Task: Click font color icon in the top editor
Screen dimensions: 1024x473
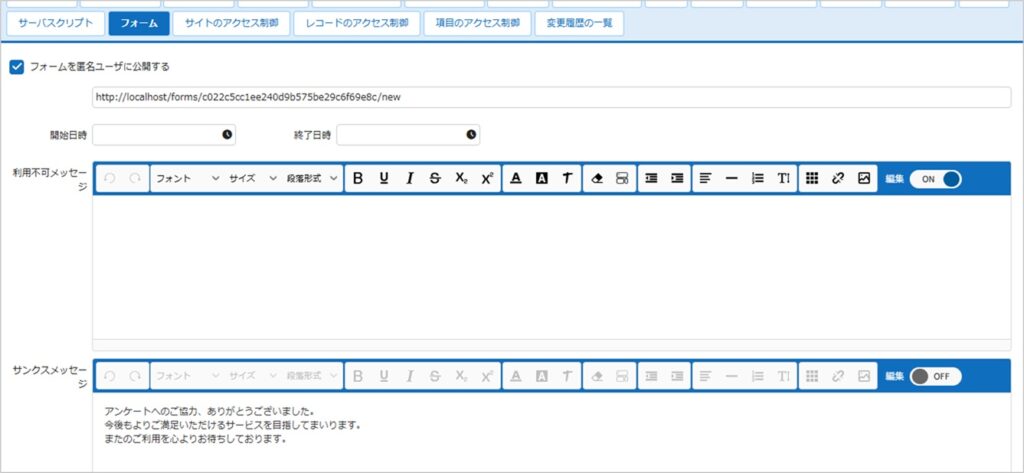Action: 516,178
